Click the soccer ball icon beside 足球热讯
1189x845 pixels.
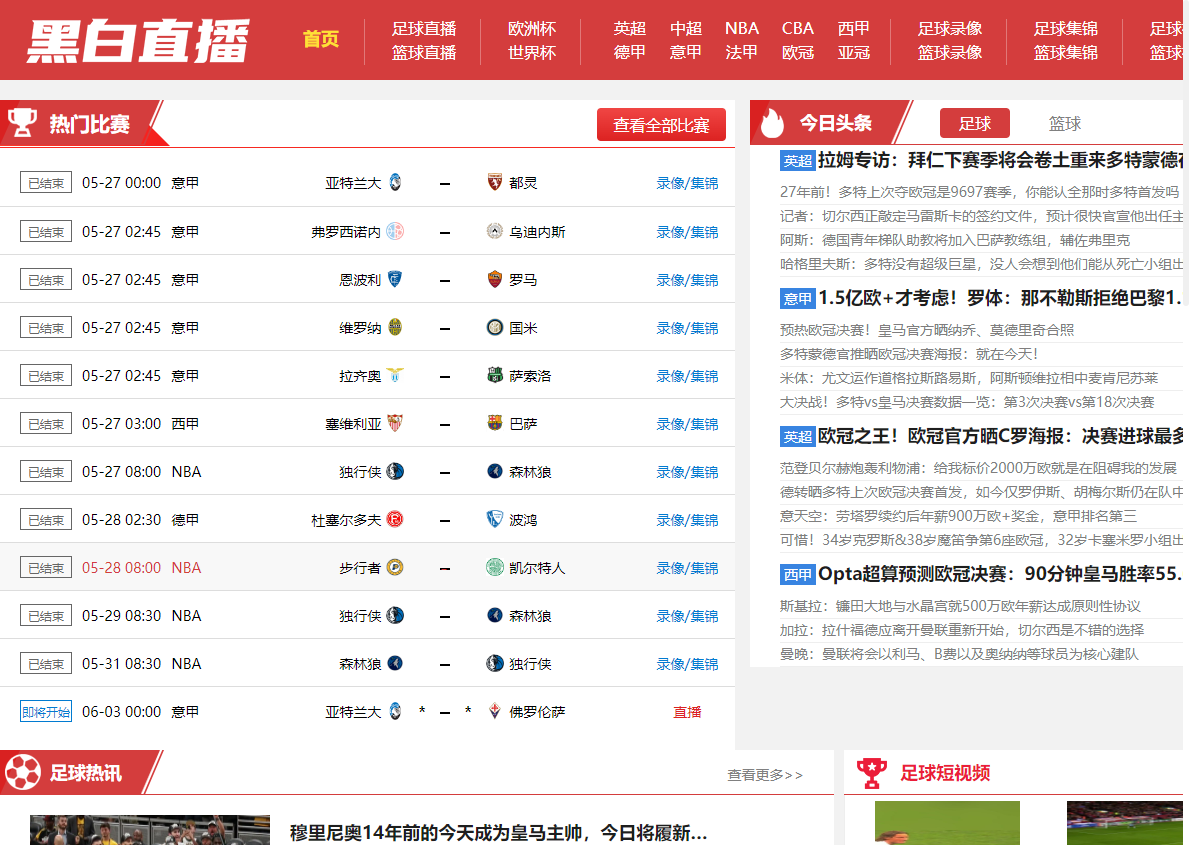click(23, 772)
